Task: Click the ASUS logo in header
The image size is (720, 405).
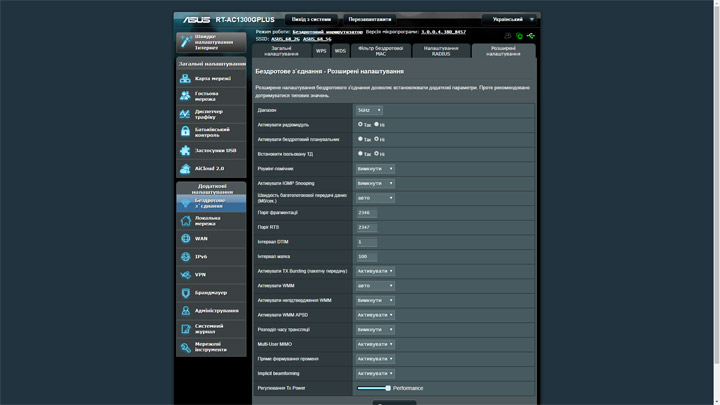Action: tap(196, 20)
